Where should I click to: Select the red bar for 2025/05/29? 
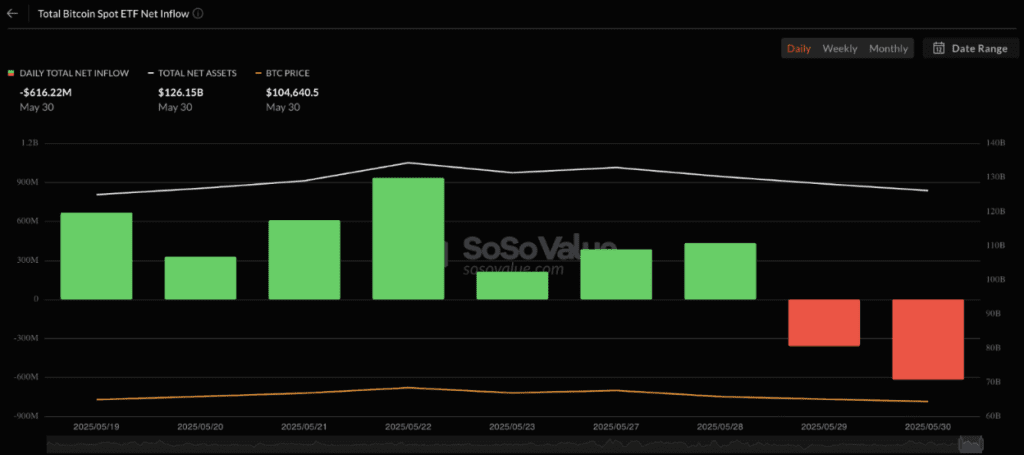coord(824,322)
